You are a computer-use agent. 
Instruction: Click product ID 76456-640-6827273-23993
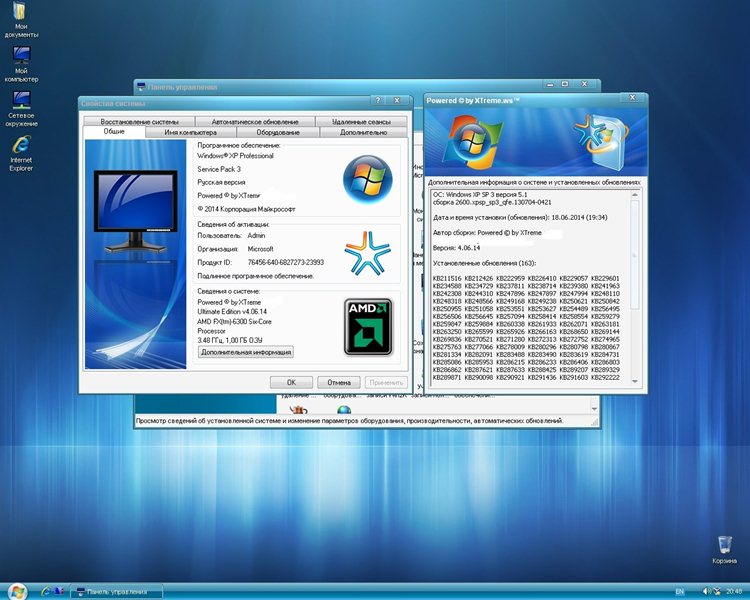pos(286,262)
